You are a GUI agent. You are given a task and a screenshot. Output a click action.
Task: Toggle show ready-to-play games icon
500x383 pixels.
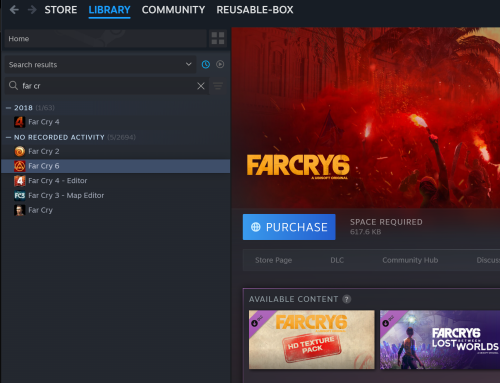click(x=220, y=64)
